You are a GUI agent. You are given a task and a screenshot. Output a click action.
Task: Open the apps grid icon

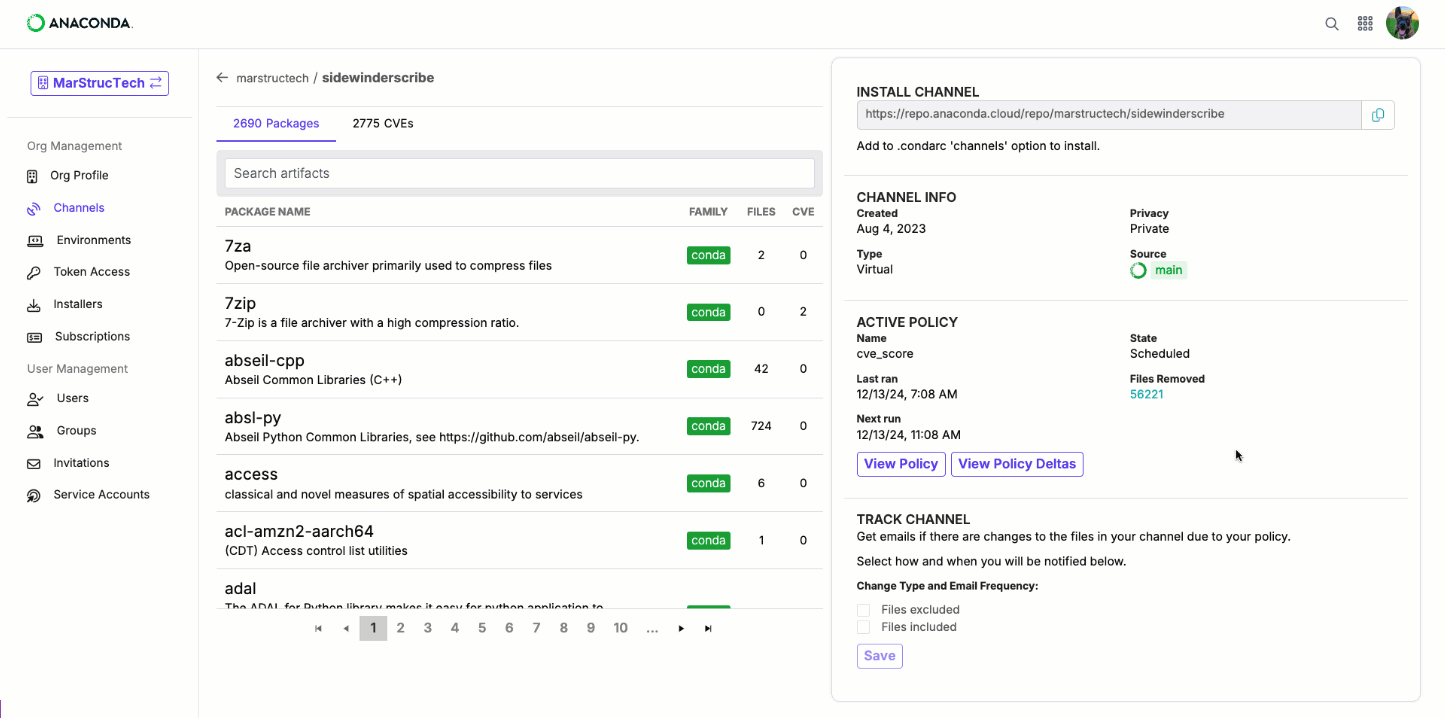coord(1365,24)
